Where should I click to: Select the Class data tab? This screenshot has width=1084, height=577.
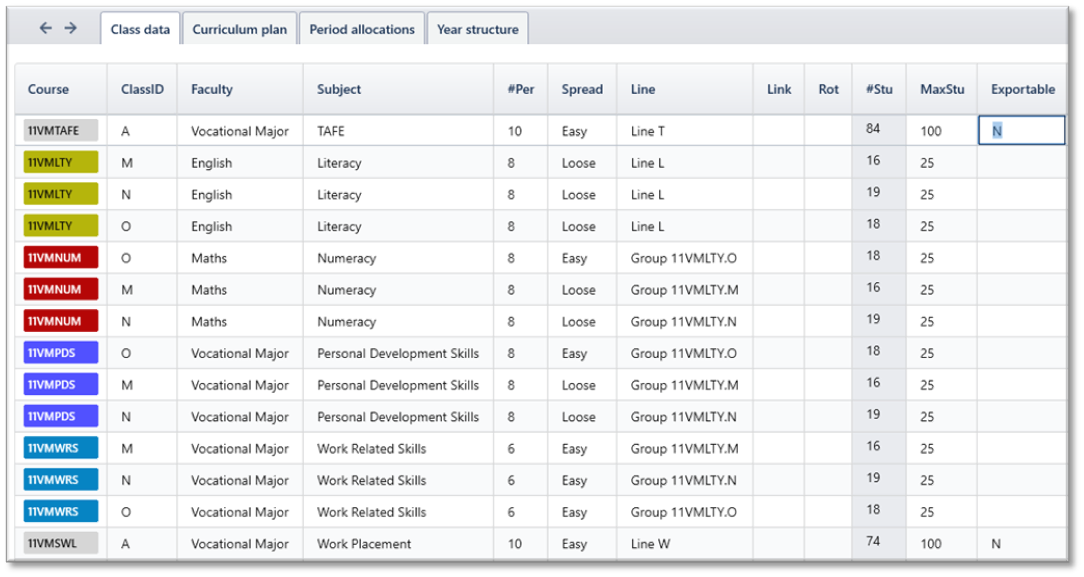pos(140,29)
